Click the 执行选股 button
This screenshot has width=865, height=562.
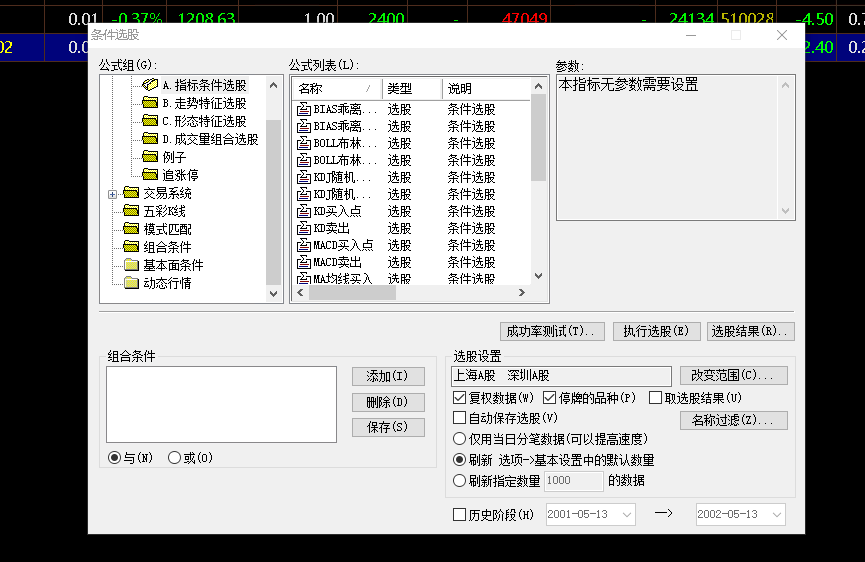point(655,331)
